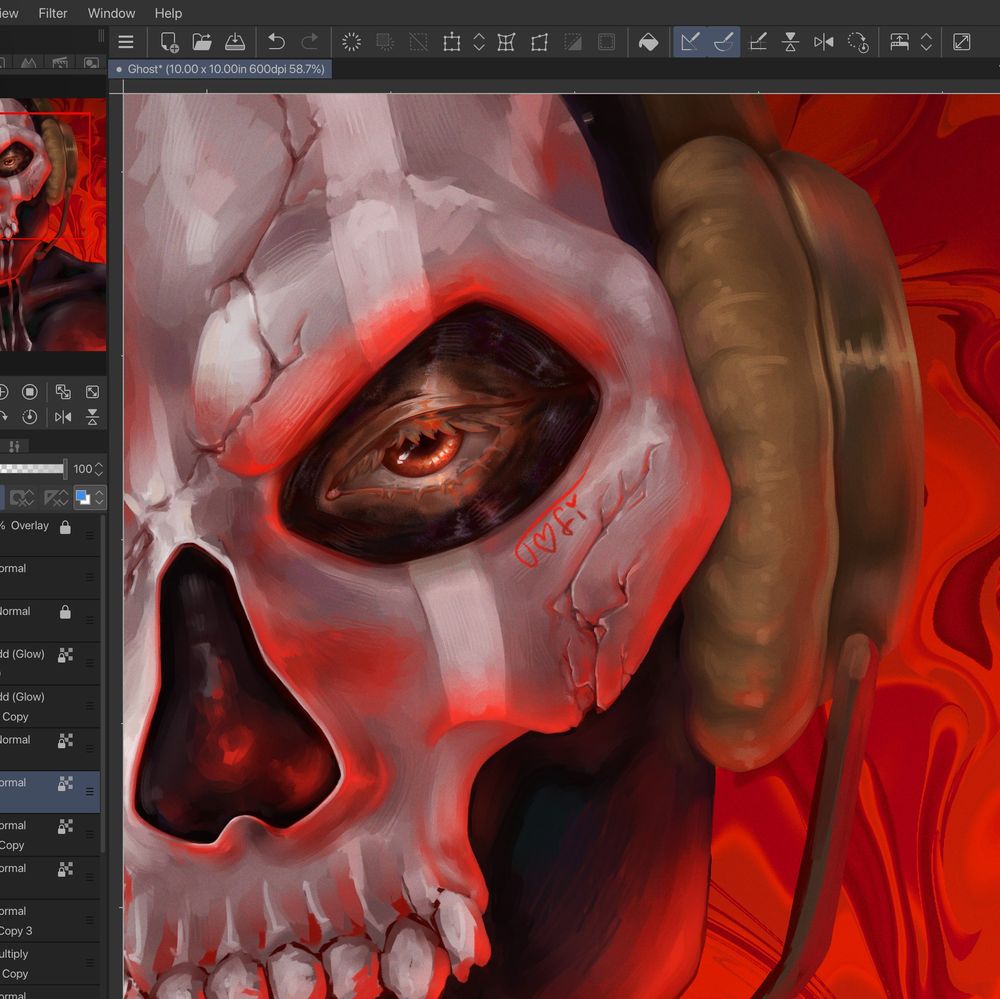Image resolution: width=1000 pixels, height=999 pixels.
Task: Click the grip handle on the Overlay layer
Action: pos(90,535)
